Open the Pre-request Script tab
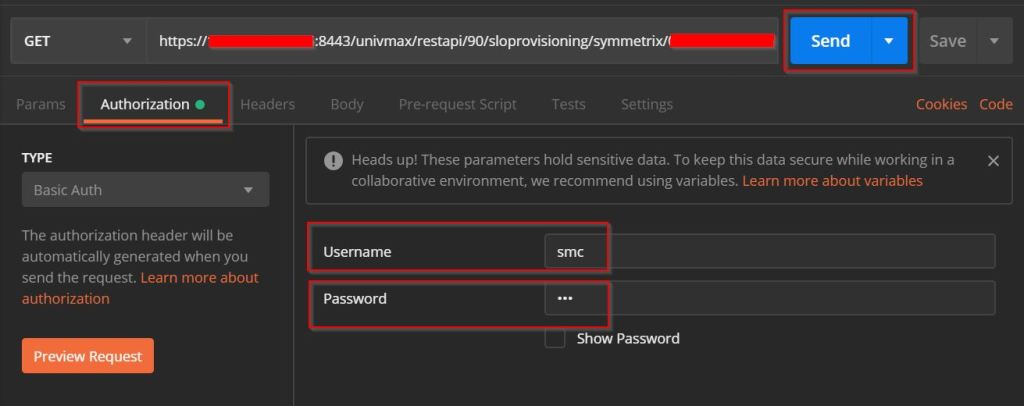Screen dimensions: 1024x406 point(457,104)
